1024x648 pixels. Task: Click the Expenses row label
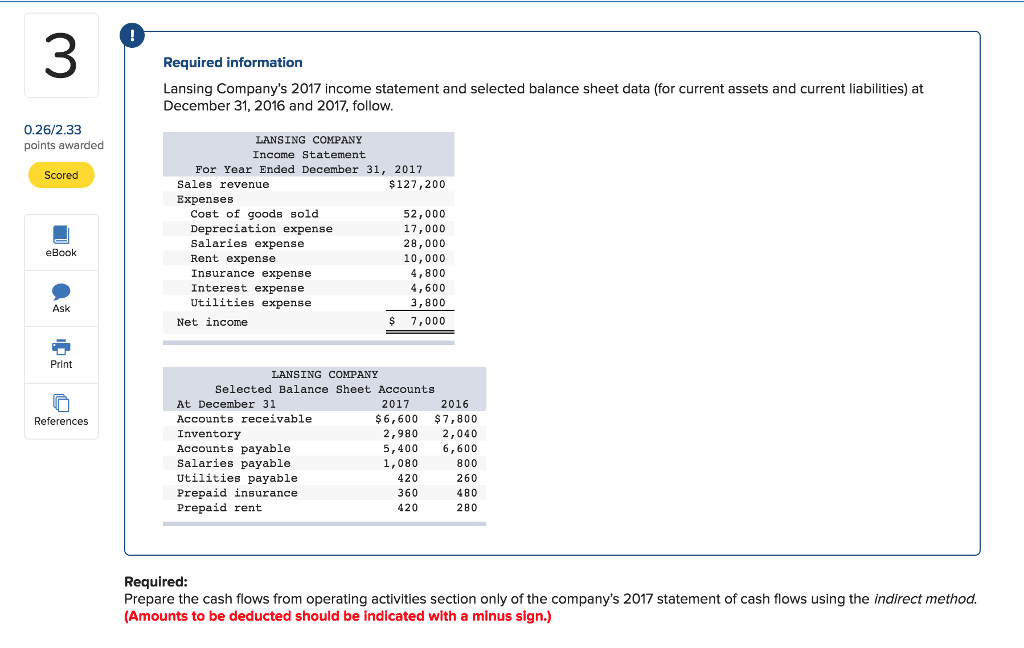204,199
